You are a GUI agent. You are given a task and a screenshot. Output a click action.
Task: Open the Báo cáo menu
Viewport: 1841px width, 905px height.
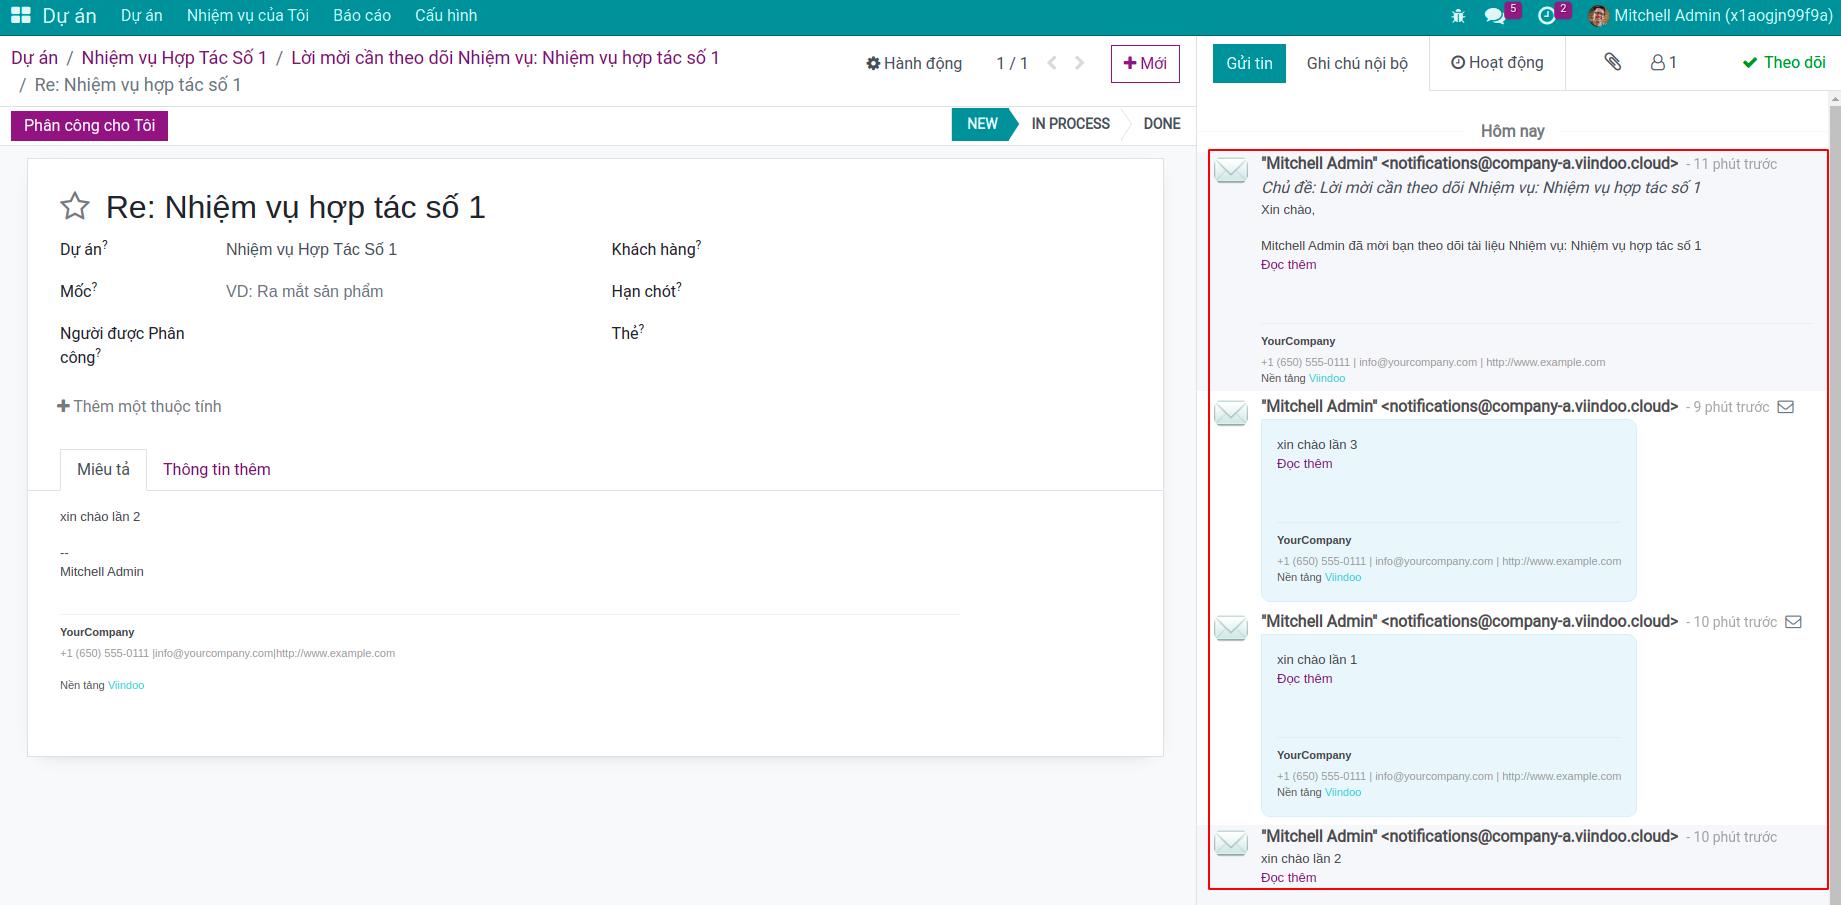point(362,16)
